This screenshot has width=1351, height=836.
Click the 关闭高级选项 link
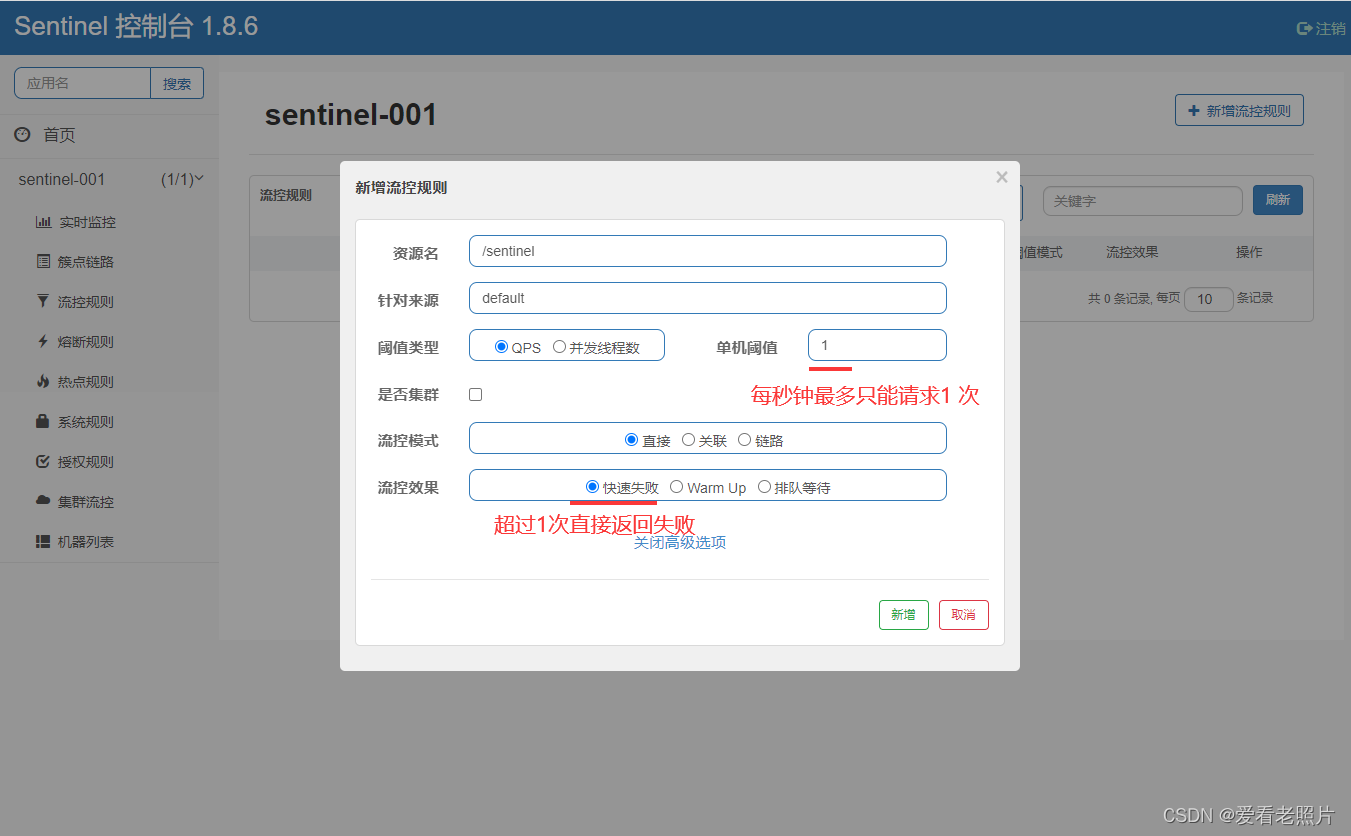tap(680, 542)
